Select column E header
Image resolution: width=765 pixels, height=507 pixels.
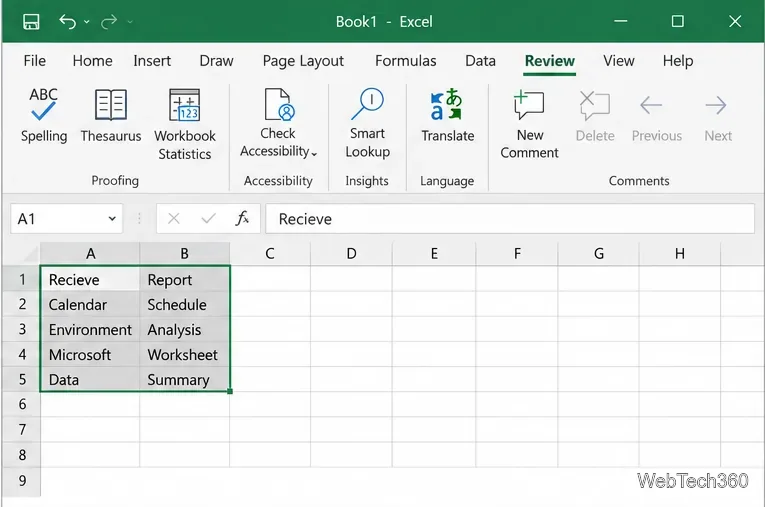[x=434, y=254]
